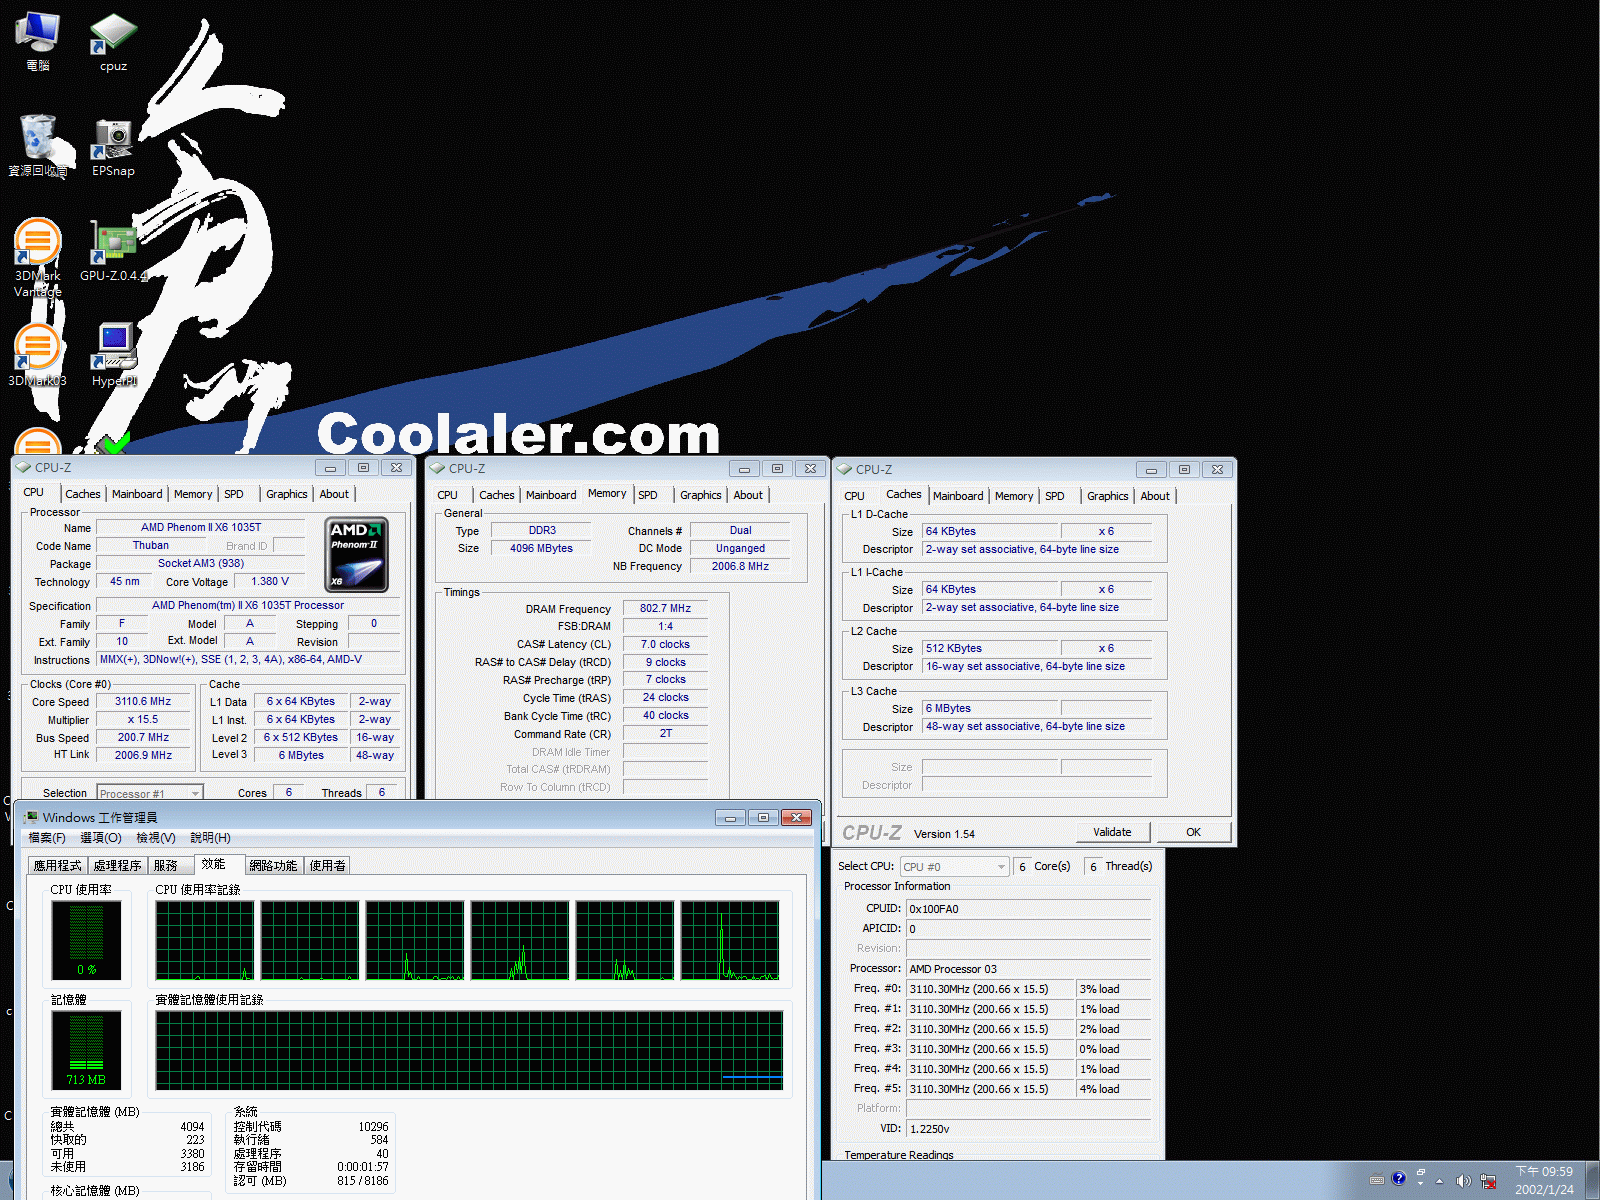Switch to the 網路功能 tab in Task Manager
Image resolution: width=1600 pixels, height=1200 pixels.
coord(273,866)
